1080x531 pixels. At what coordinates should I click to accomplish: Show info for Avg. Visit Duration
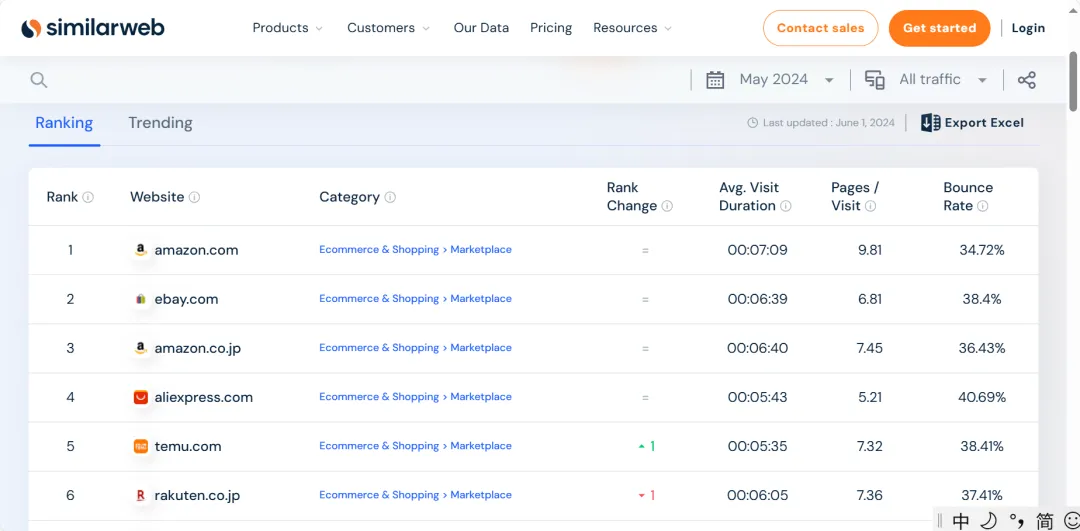coord(786,206)
